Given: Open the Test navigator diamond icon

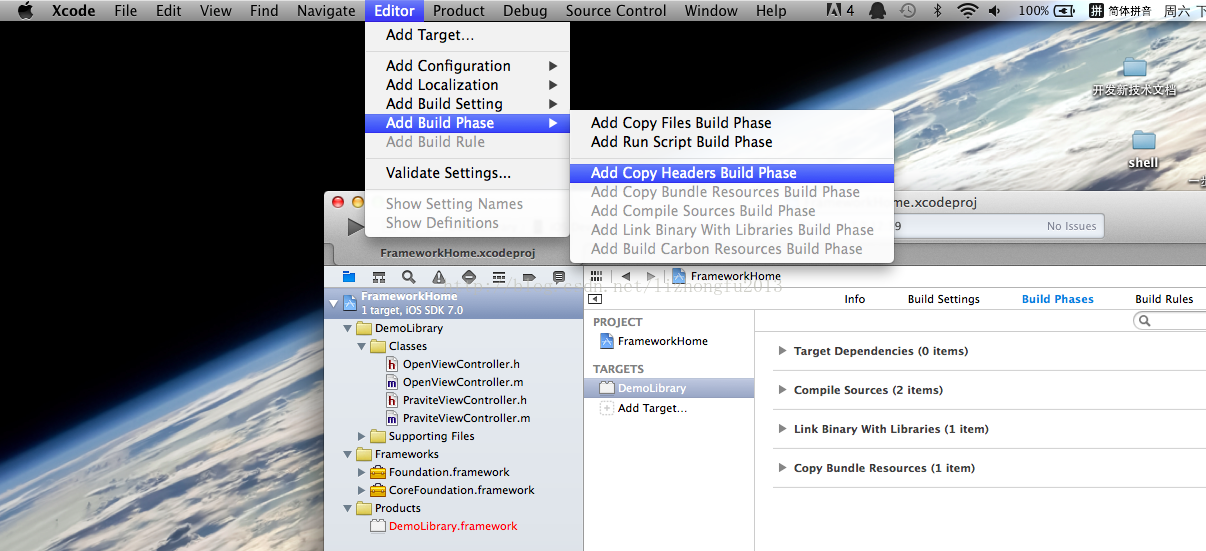Looking at the screenshot, I should [x=469, y=277].
